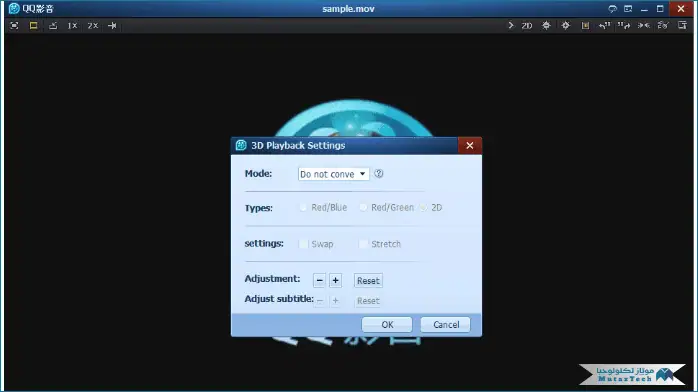This screenshot has height=392, width=698.
Task: Select the 2D type radio button
Action: pyautogui.click(x=423, y=207)
